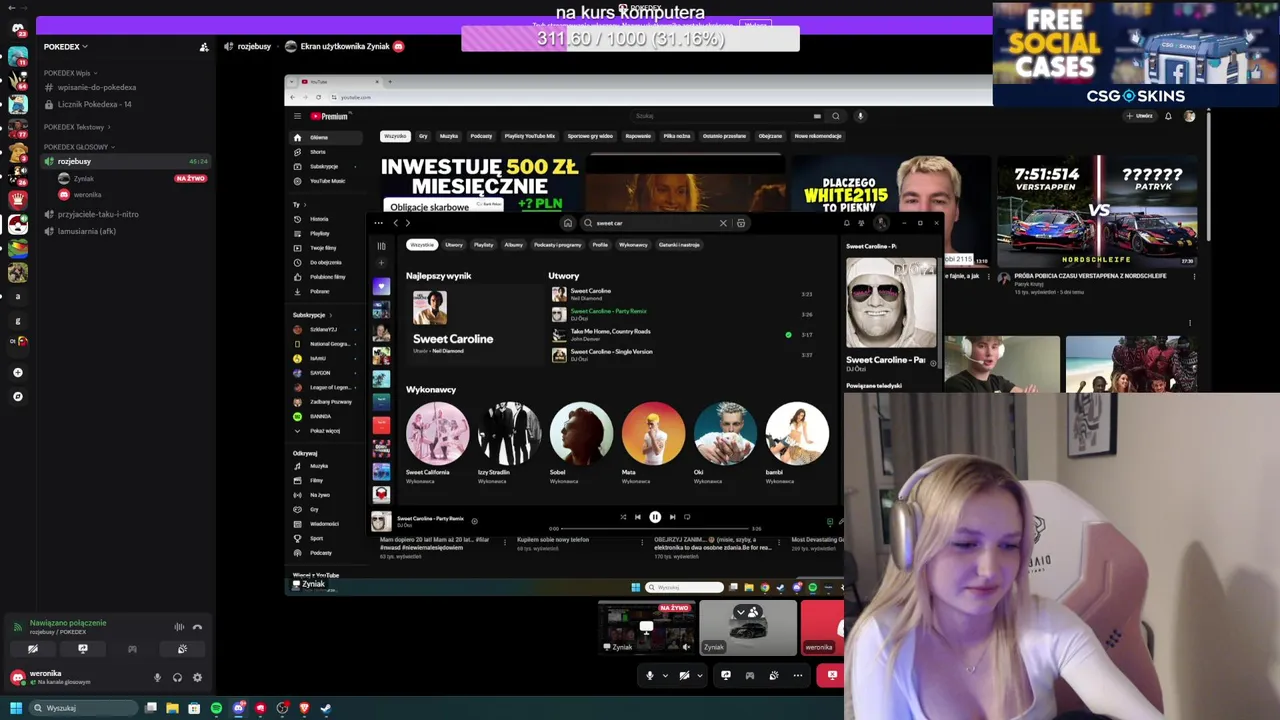The width and height of the screenshot is (1280, 720).
Task: Toggle microphone in bottom call controls
Action: pyautogui.click(x=650, y=676)
